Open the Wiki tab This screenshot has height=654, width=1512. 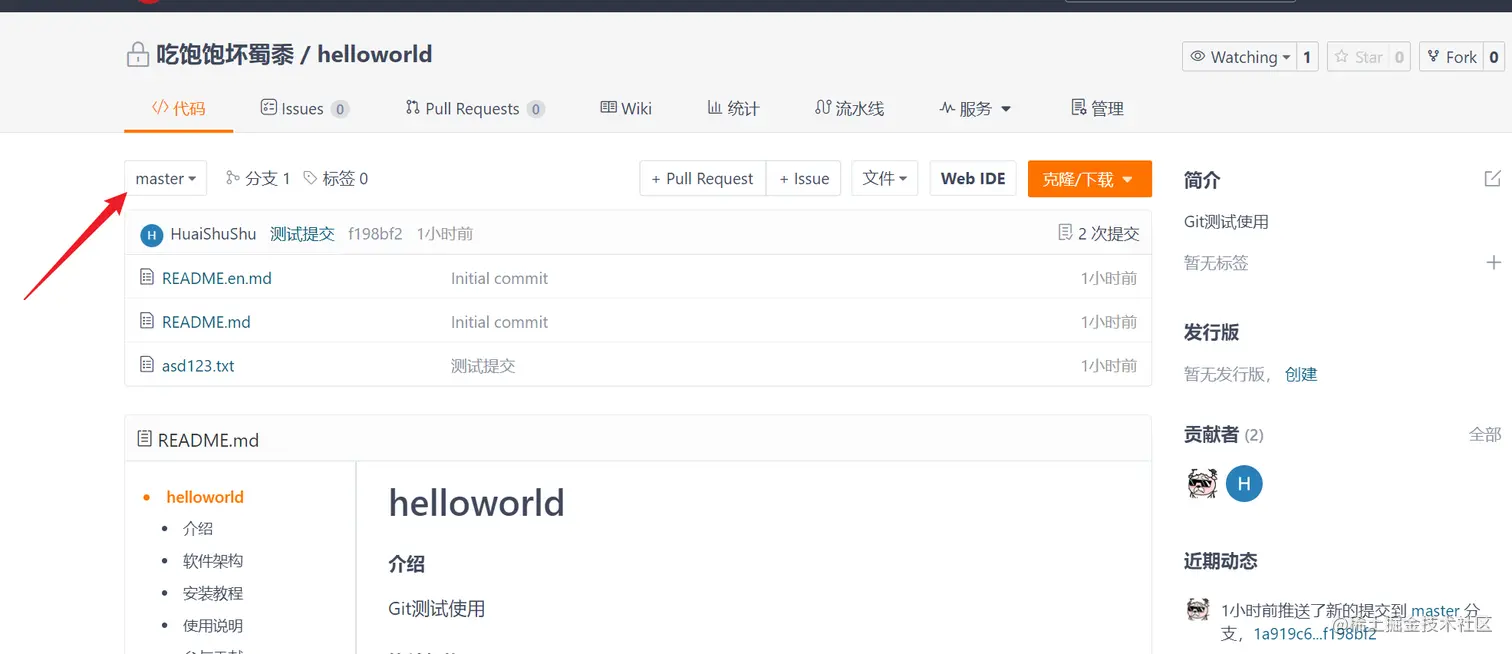(626, 108)
